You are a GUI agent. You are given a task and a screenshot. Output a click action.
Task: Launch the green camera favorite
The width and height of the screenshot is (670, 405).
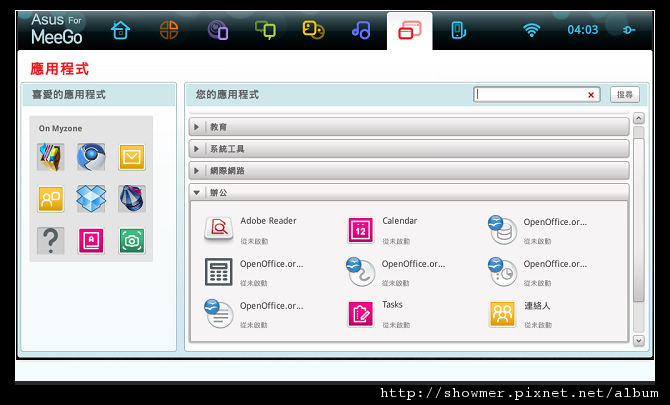tap(132, 241)
